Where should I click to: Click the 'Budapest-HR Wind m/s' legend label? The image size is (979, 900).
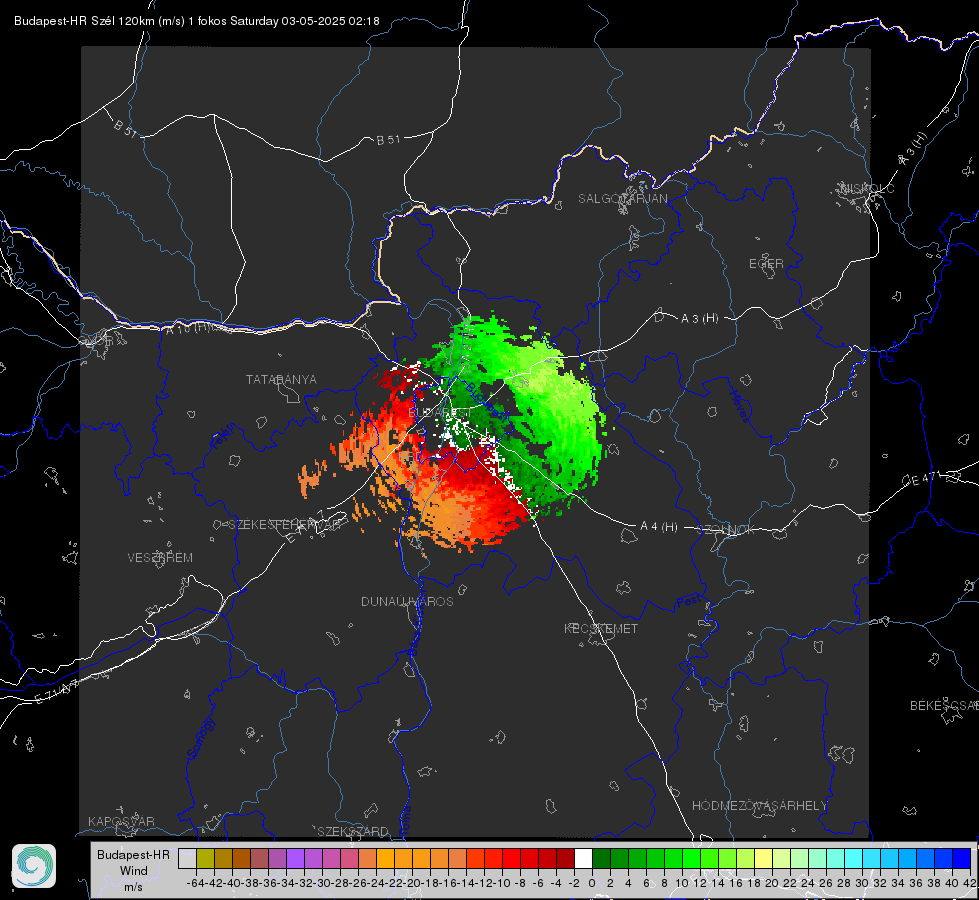[134, 870]
